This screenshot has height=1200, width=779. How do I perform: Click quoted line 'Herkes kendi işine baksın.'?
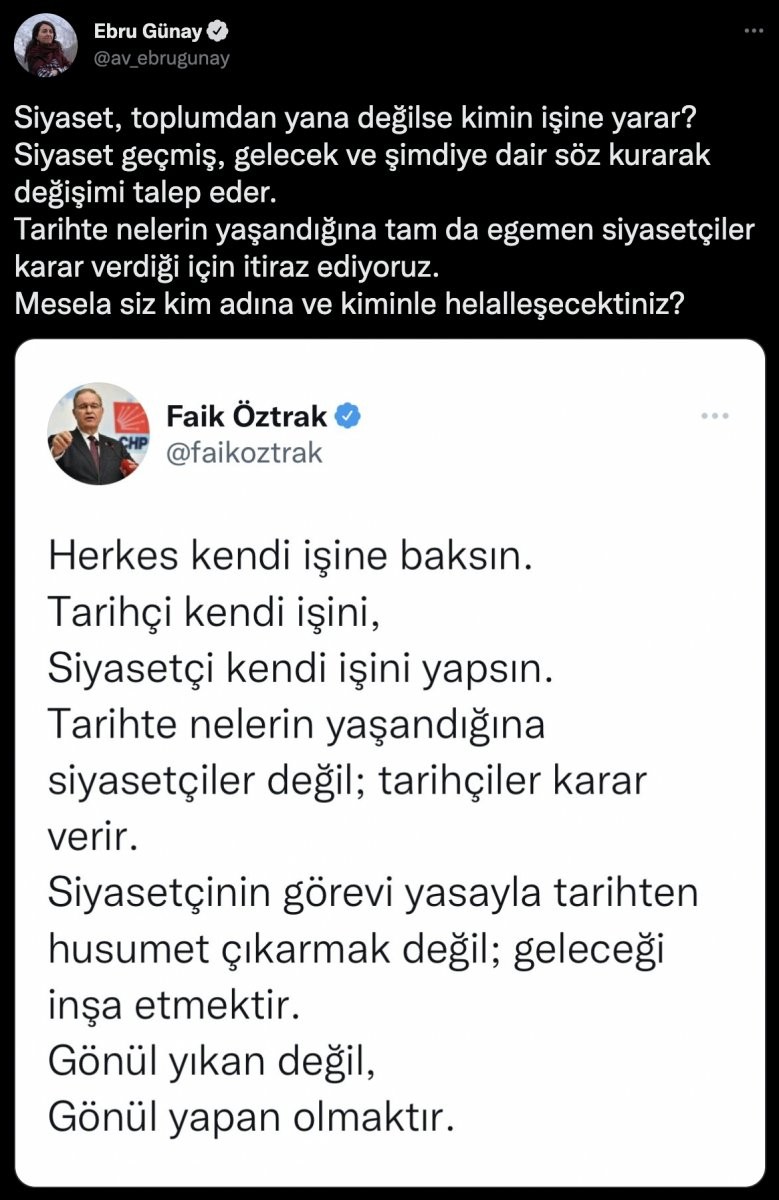285,557
